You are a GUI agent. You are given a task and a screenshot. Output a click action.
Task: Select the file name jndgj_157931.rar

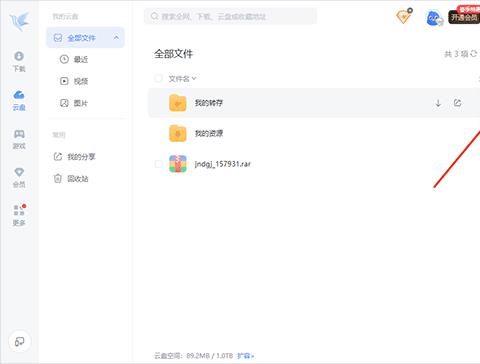223,164
